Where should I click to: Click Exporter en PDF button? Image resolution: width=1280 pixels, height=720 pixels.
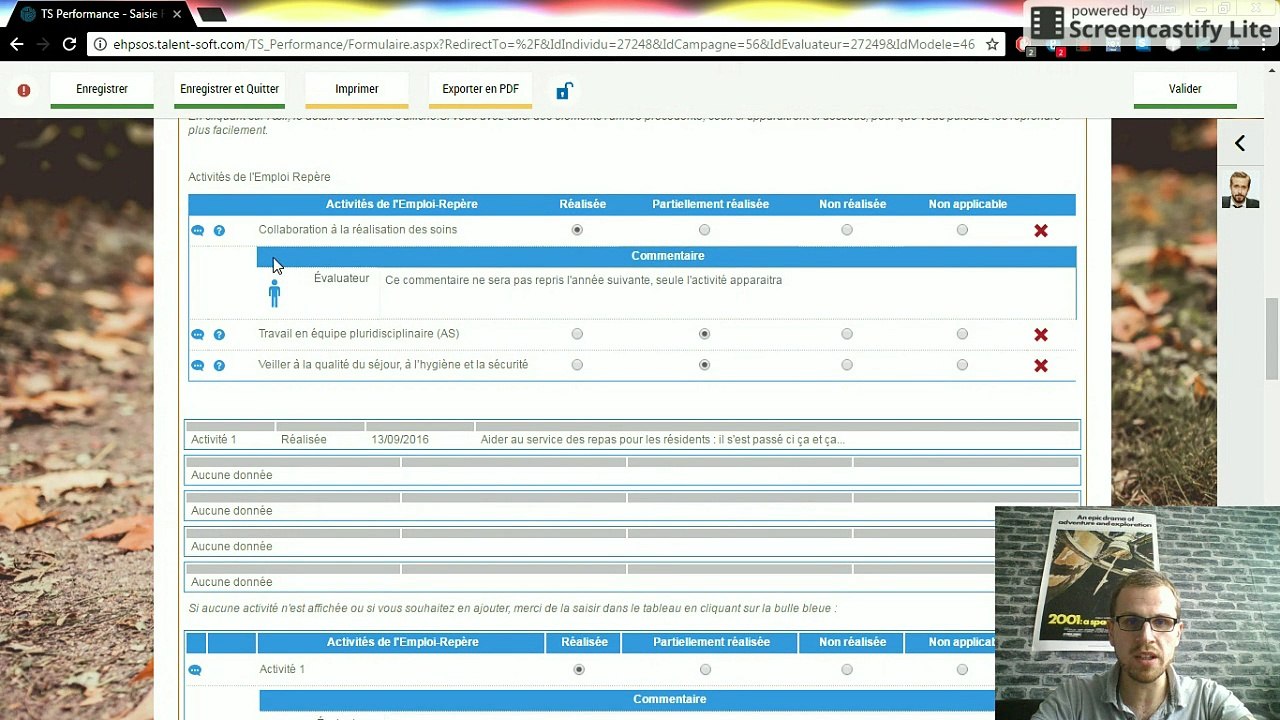pos(480,90)
